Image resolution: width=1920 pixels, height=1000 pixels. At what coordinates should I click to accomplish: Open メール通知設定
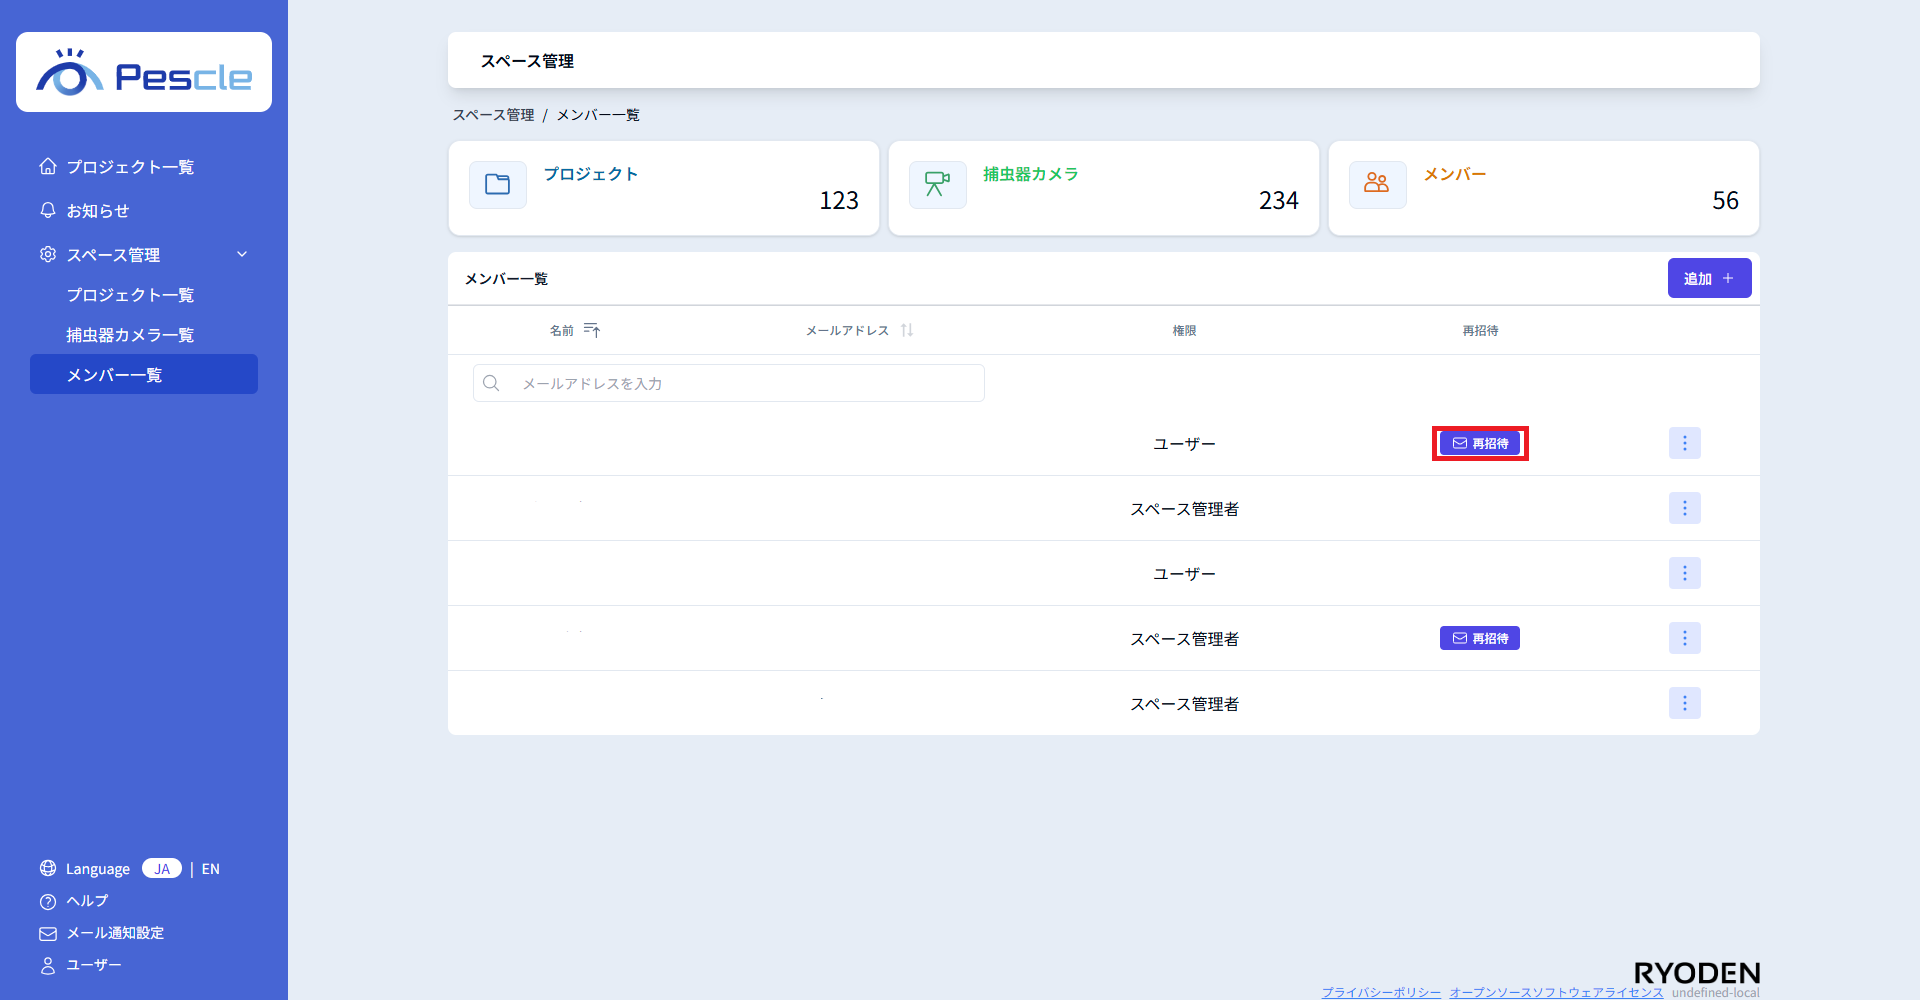click(x=115, y=933)
